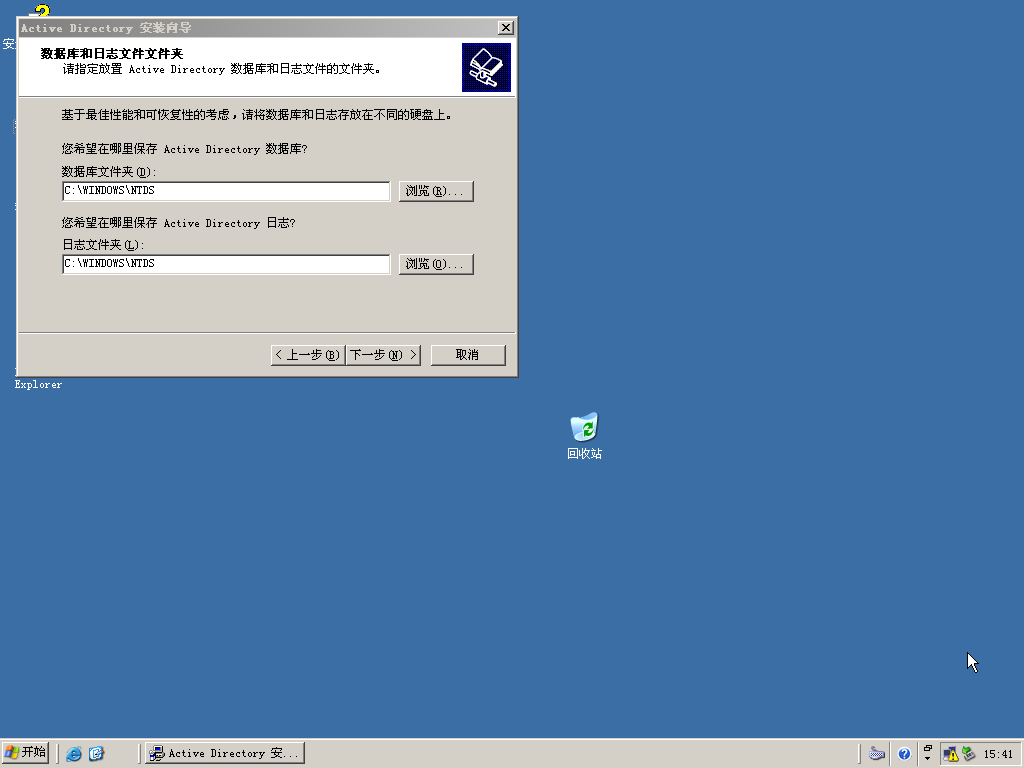1024x768 pixels.
Task: Close the Active Directory wizard window
Action: (505, 27)
